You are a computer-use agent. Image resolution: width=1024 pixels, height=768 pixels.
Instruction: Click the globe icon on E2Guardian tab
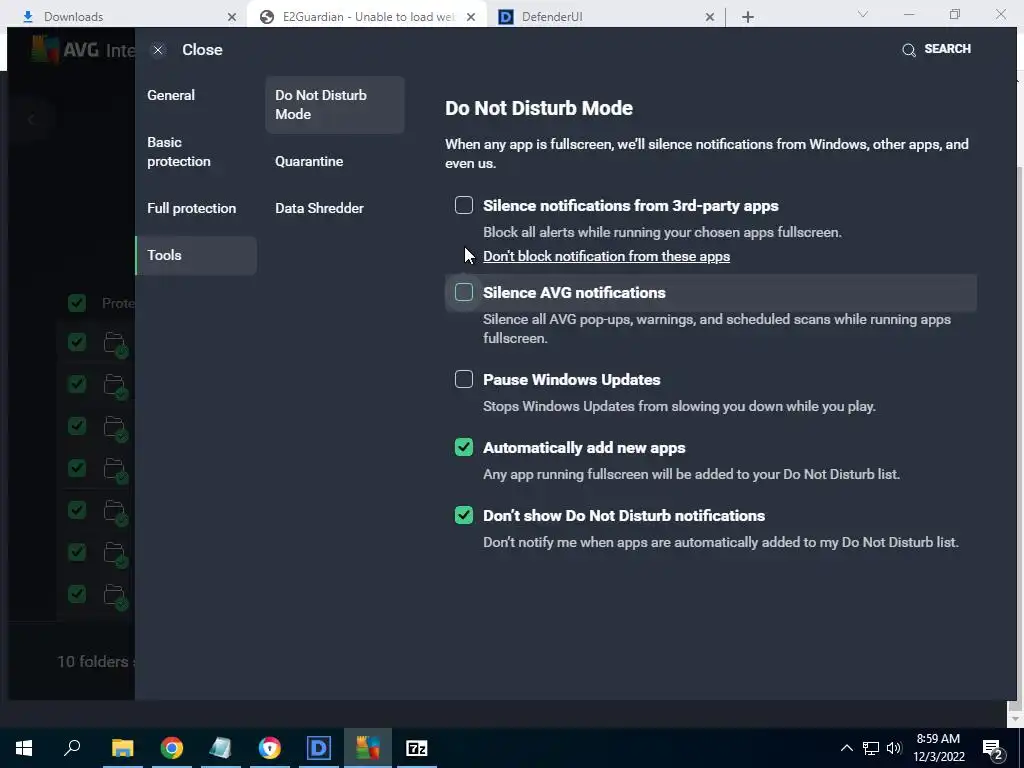click(266, 17)
